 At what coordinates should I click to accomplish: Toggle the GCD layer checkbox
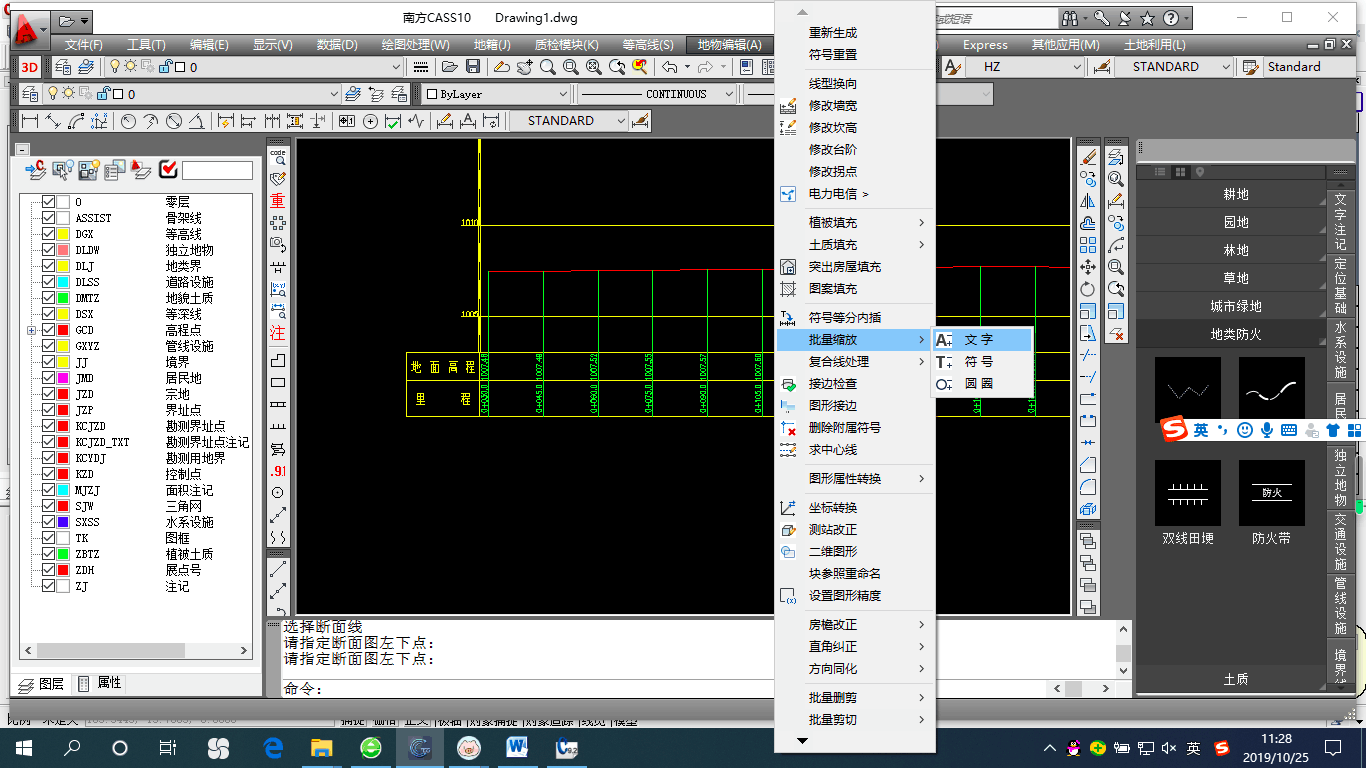[x=47, y=330]
